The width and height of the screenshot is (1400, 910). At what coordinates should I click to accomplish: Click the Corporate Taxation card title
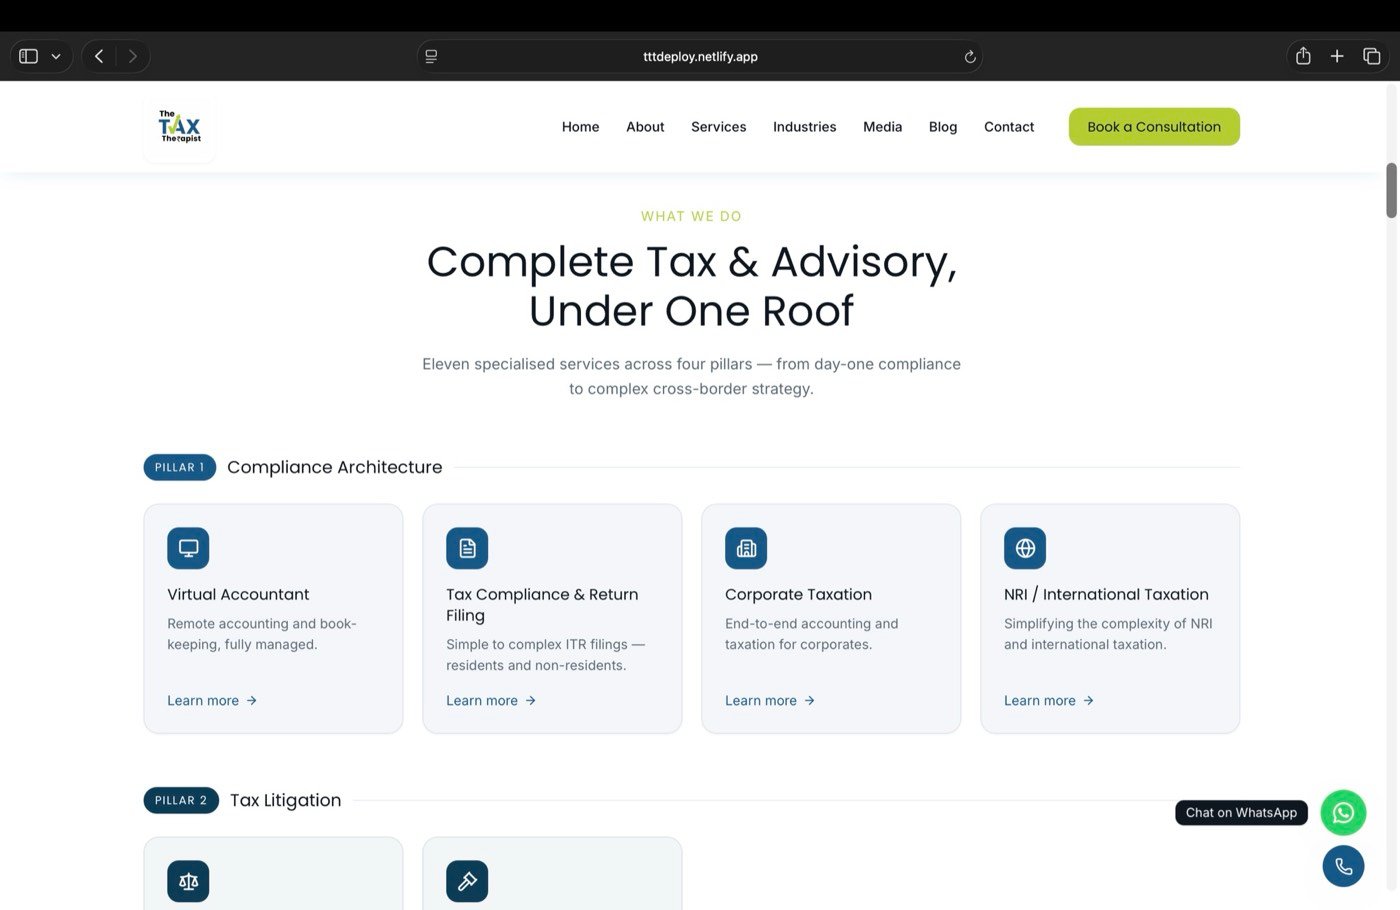click(x=798, y=594)
